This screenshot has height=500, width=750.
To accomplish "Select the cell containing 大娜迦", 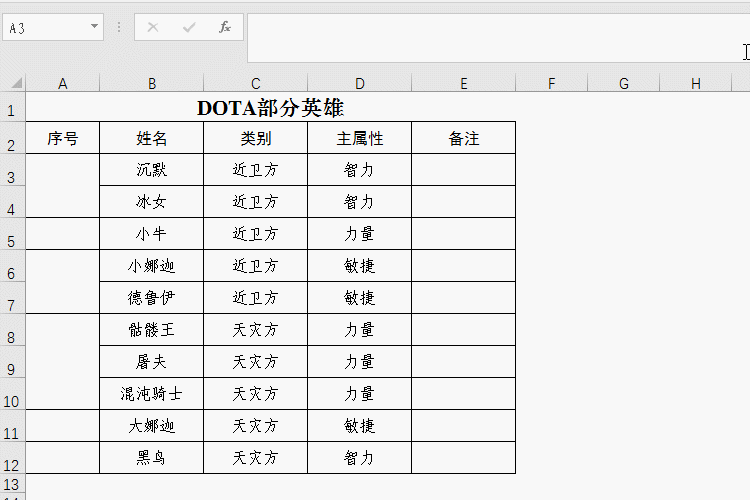I will 152,426.
